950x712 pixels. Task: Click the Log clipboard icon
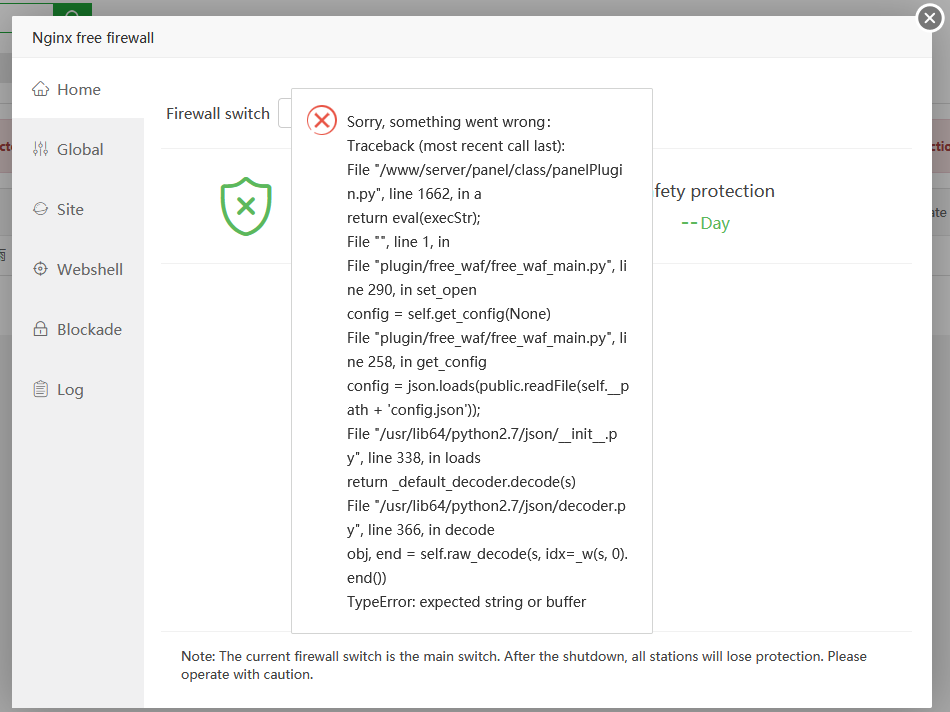pyautogui.click(x=41, y=389)
